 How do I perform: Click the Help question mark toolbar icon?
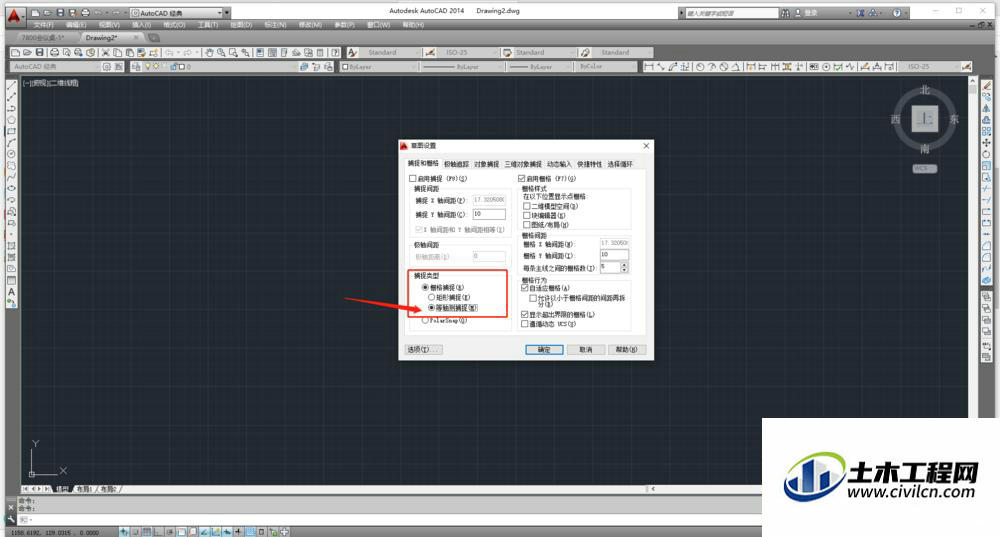click(335, 52)
